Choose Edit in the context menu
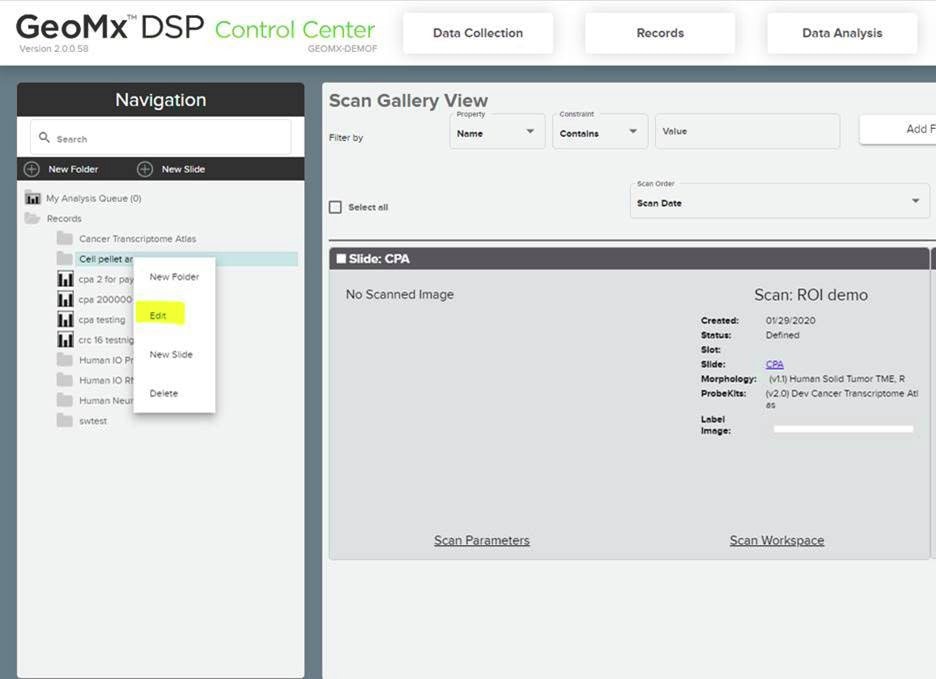 point(158,316)
